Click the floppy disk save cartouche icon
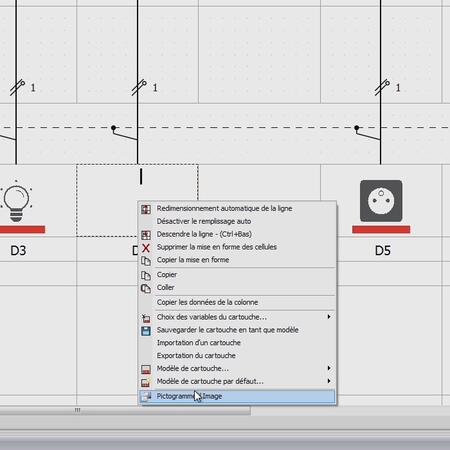Screen dimensions: 450x450 pos(146,331)
